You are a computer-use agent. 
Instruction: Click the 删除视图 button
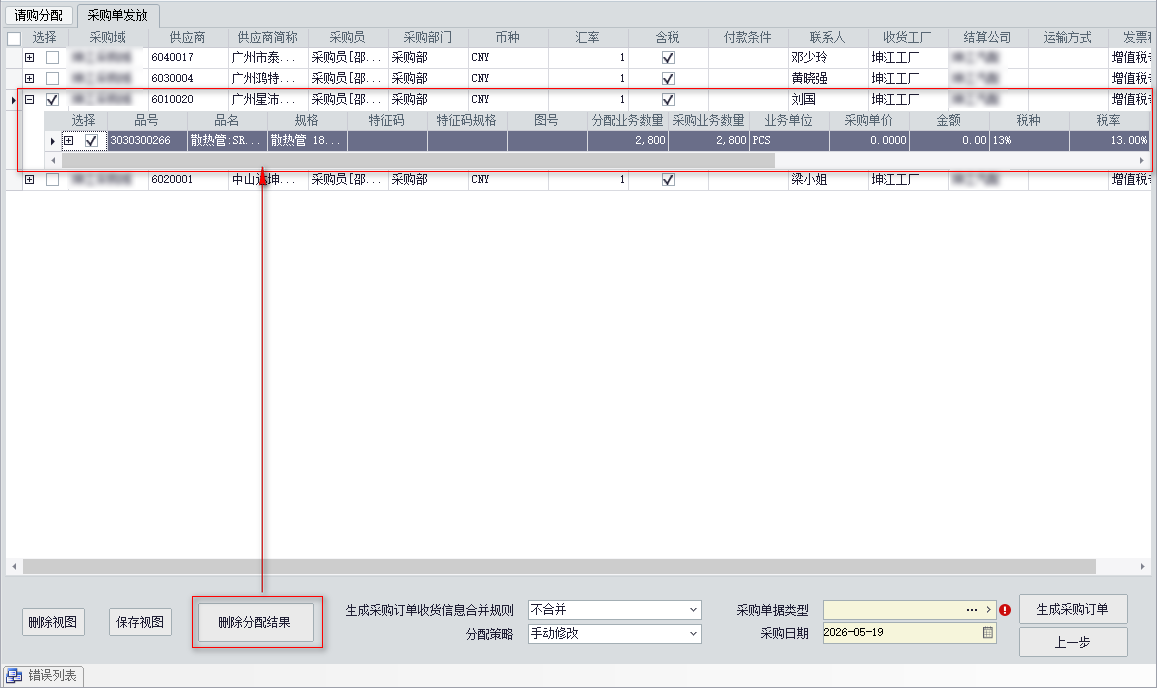52,622
